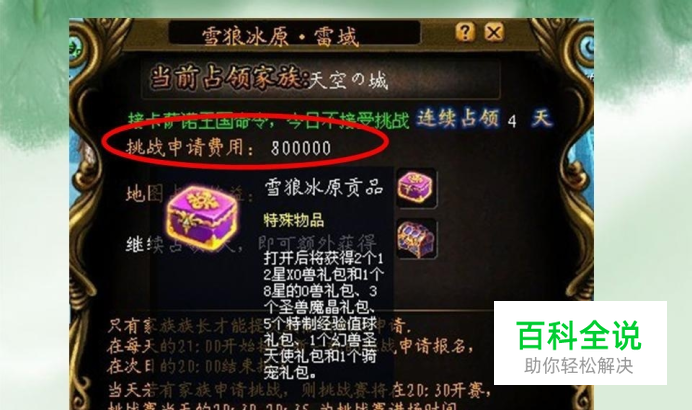Click the 特殊物品 item type label
Image resolution: width=692 pixels, height=410 pixels.
294,219
